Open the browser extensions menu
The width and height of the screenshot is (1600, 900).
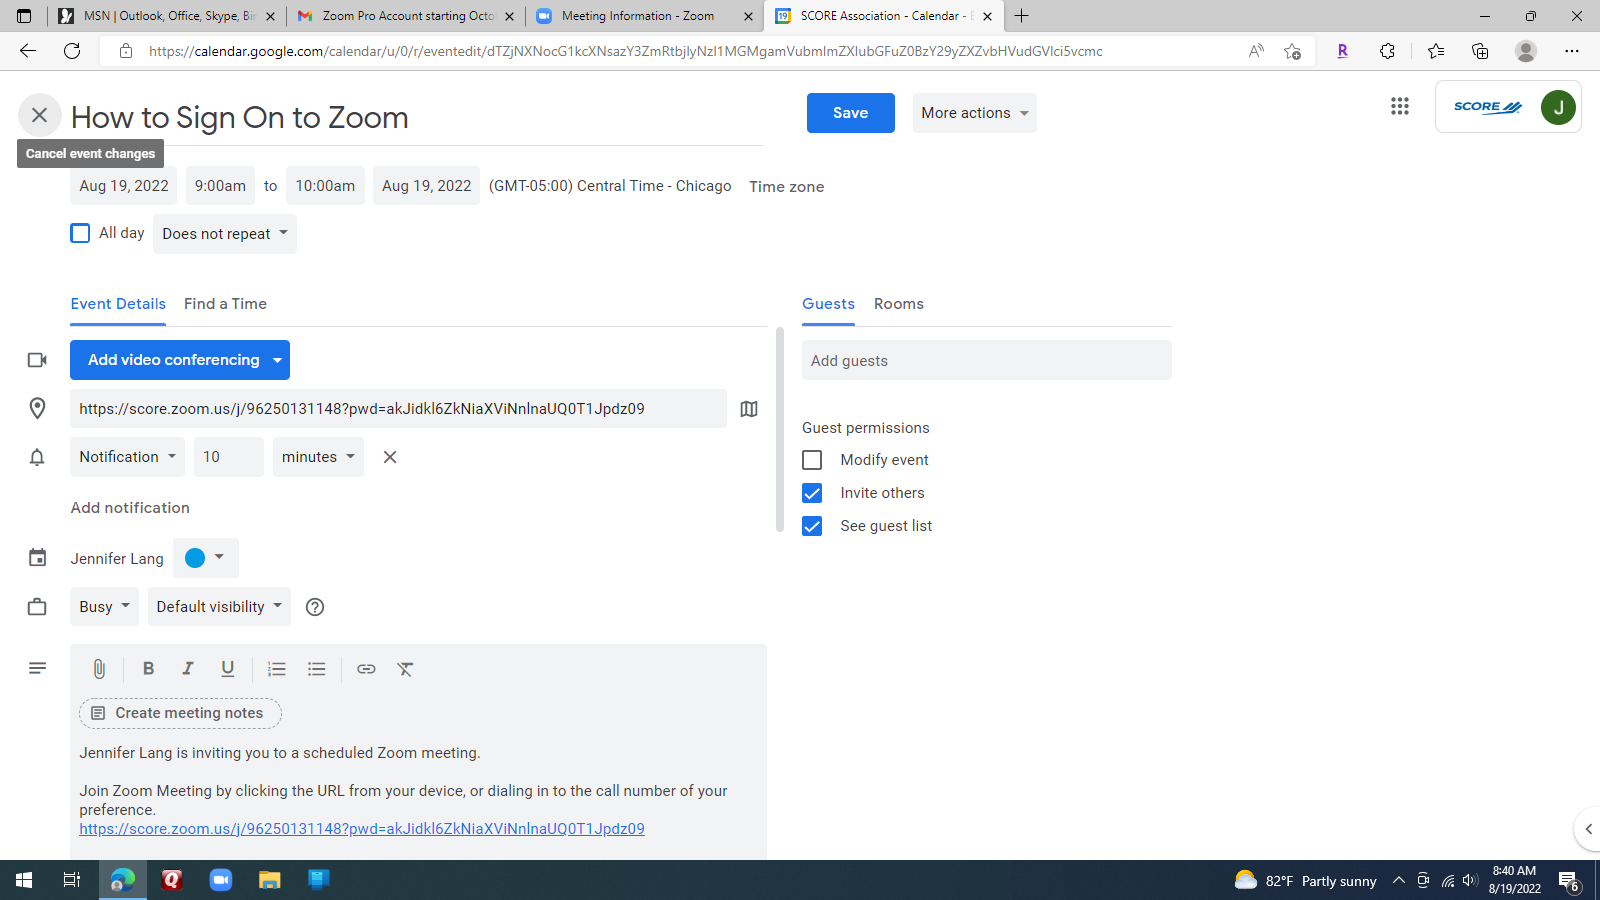[1387, 51]
